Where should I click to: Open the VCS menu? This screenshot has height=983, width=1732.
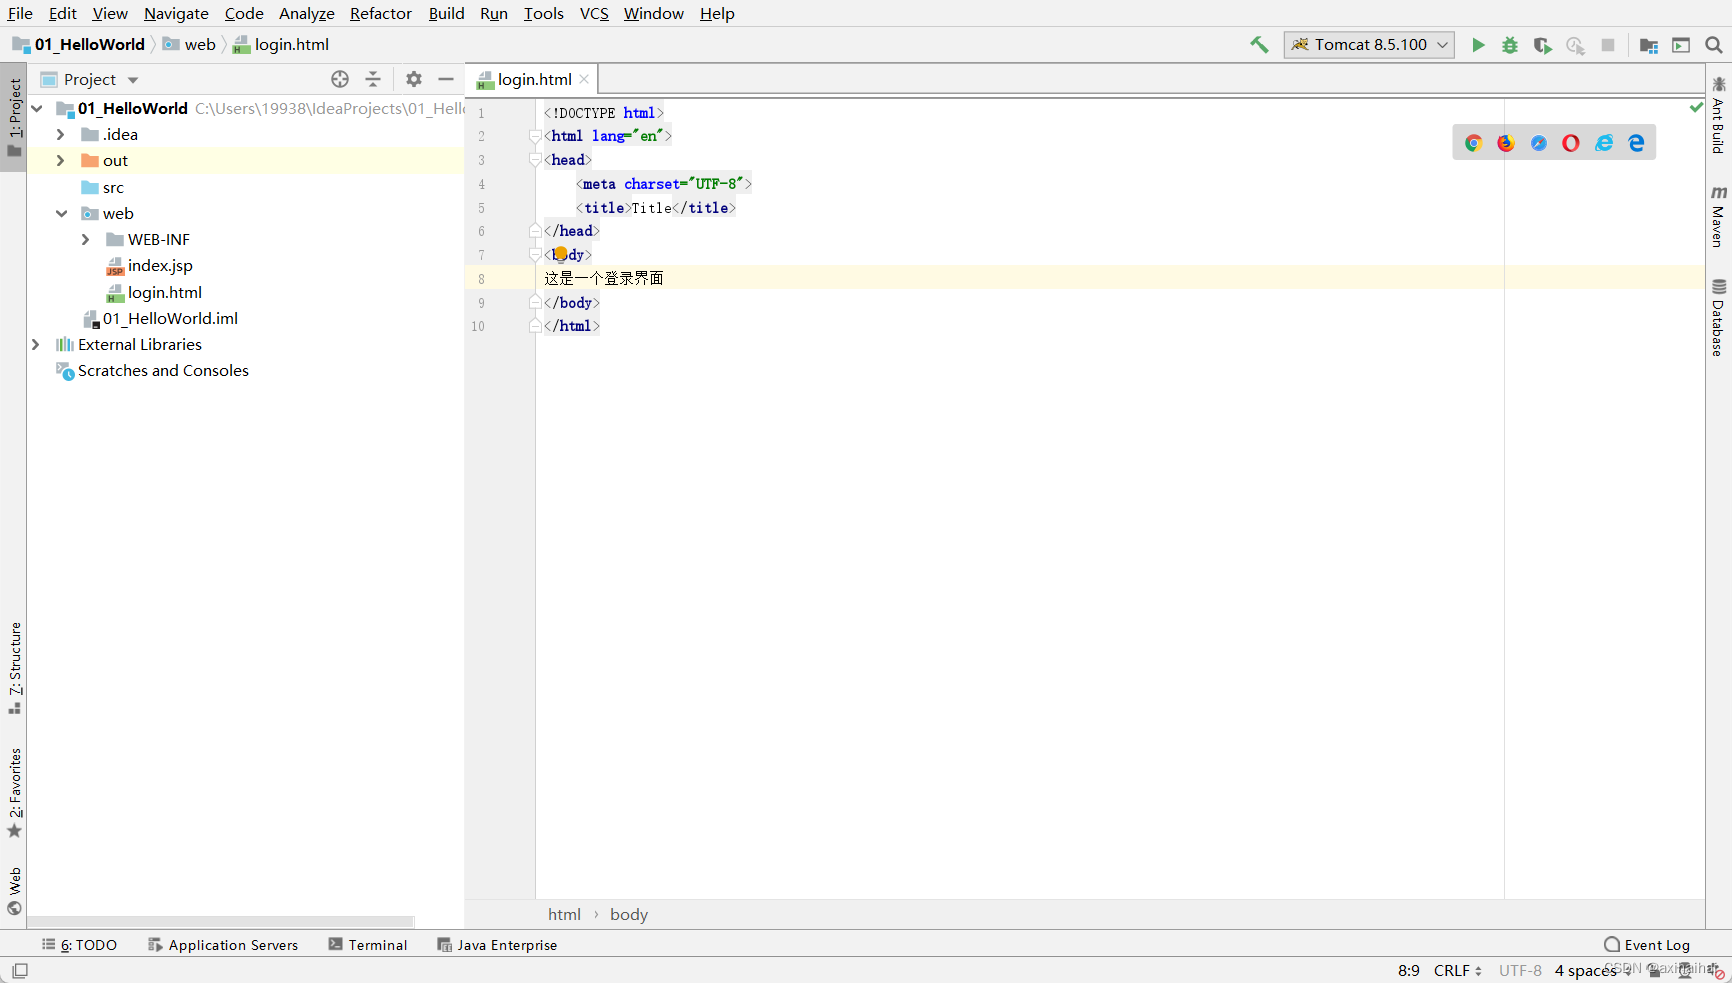click(594, 13)
